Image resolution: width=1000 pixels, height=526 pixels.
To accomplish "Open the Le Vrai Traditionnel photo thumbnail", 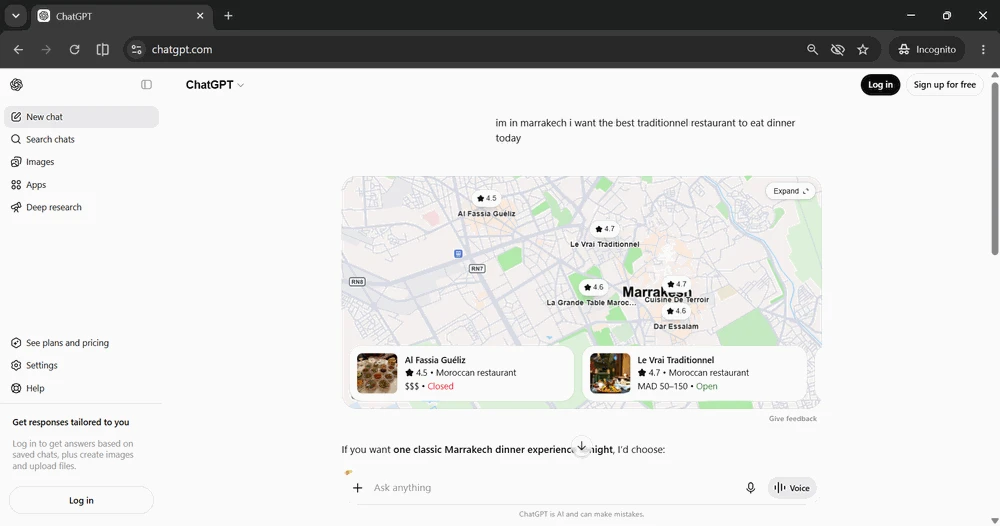I will [610, 373].
